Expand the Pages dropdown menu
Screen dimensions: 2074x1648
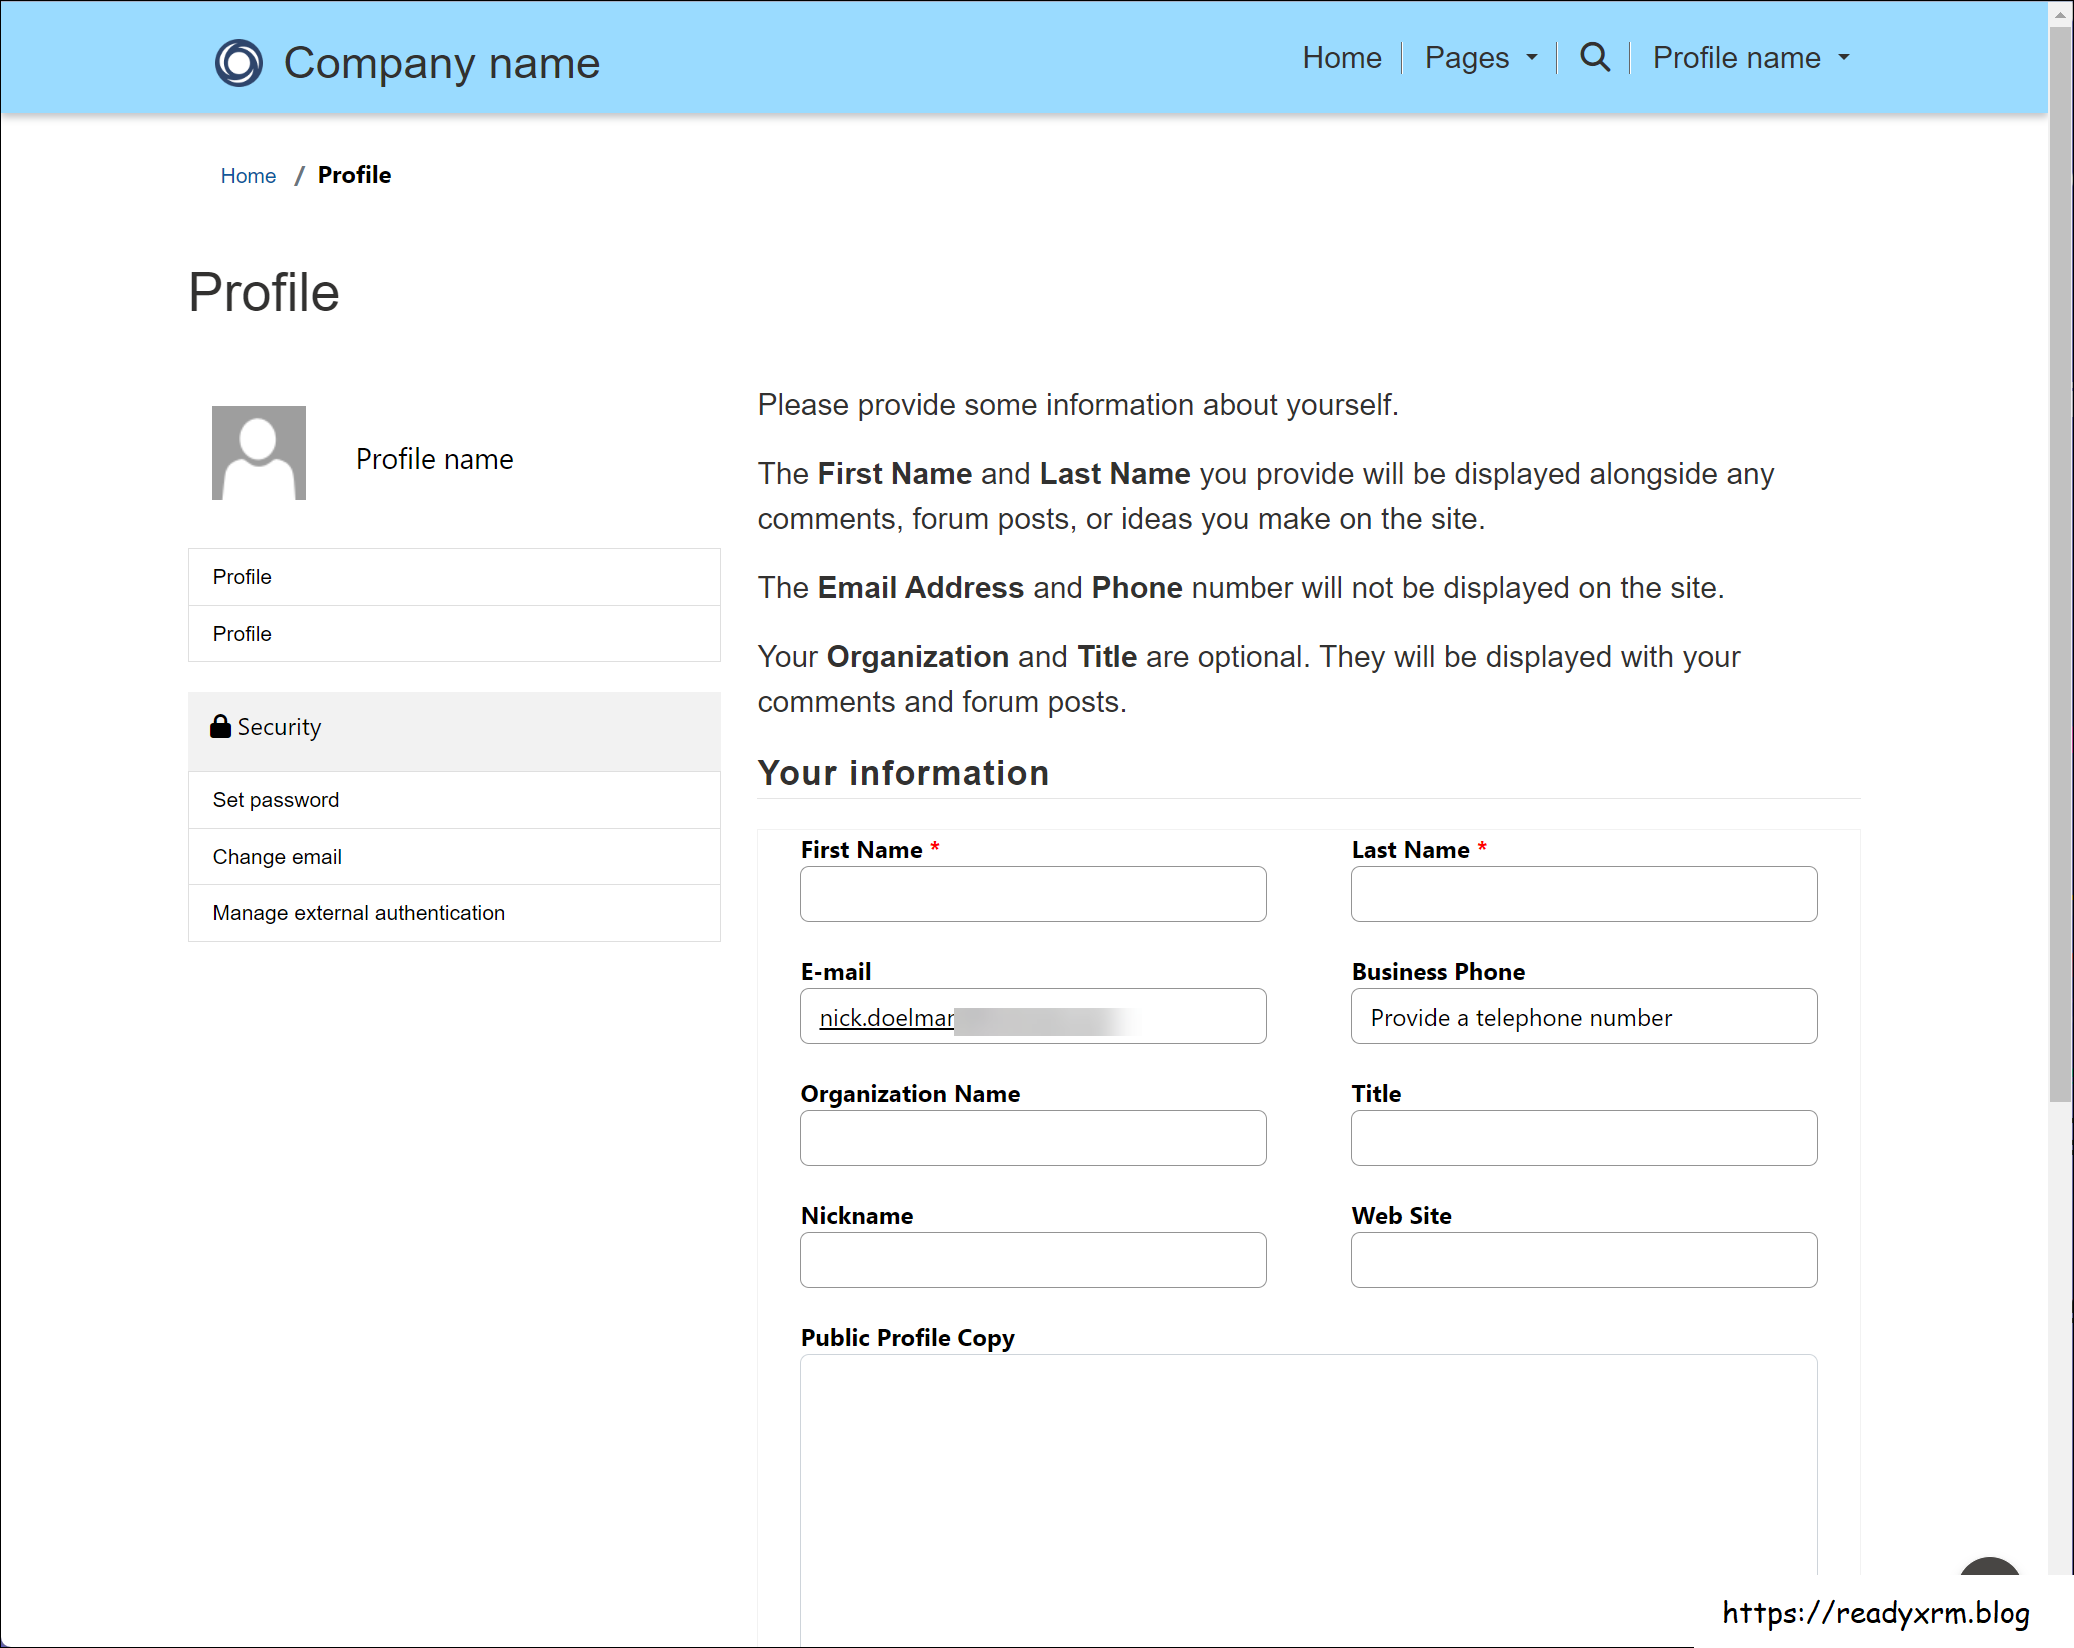point(1467,58)
